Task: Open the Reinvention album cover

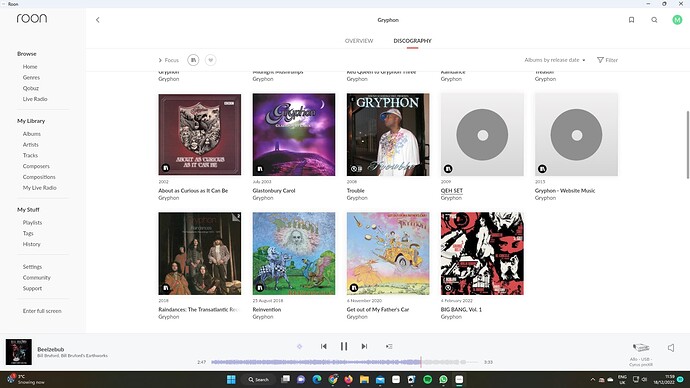Action: click(294, 253)
